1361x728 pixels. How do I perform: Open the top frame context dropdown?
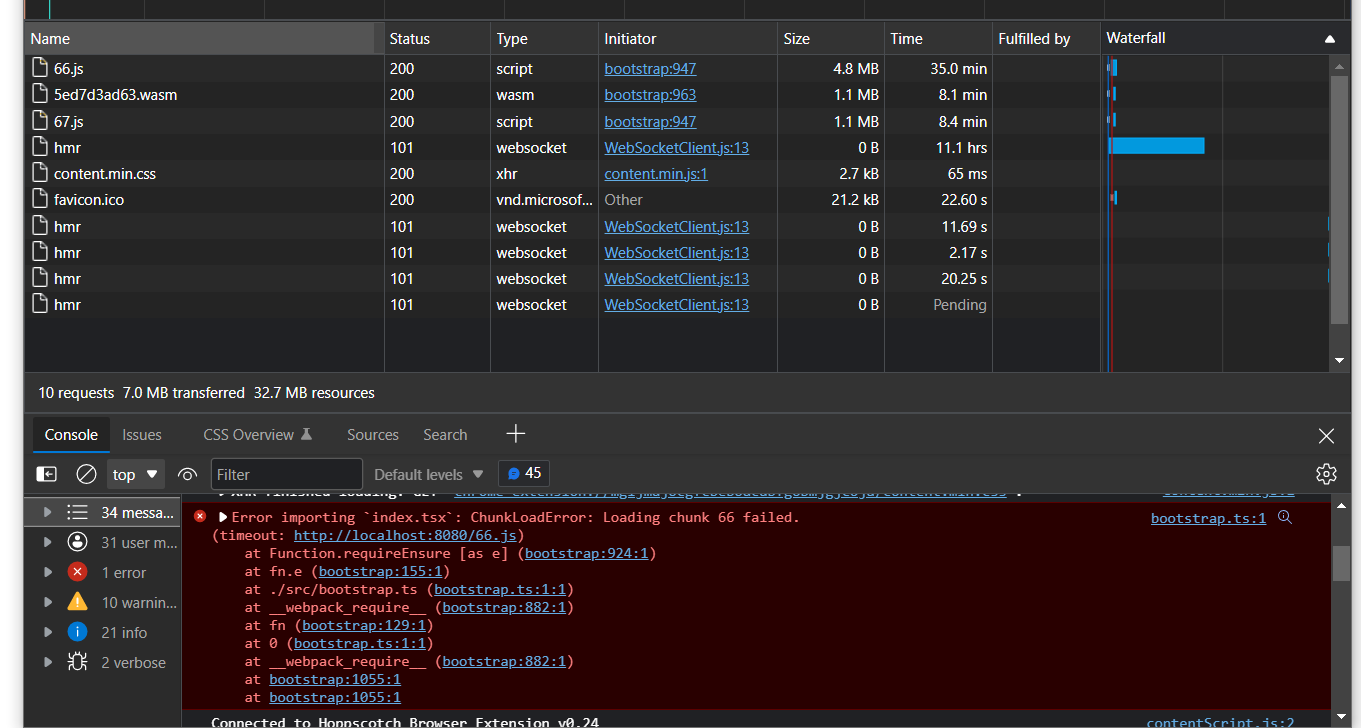tap(135, 473)
